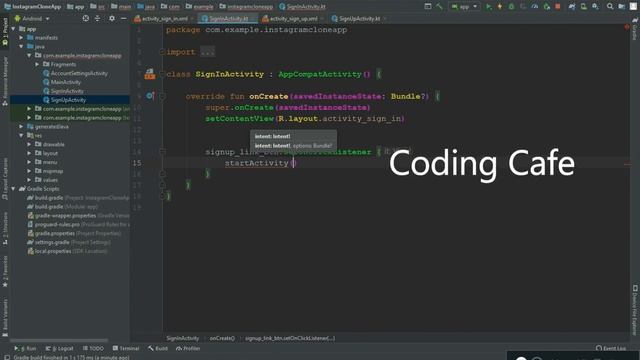The width and height of the screenshot is (640, 360).
Task: Click the Apply Changes lightning icon
Action: click(500, 7)
